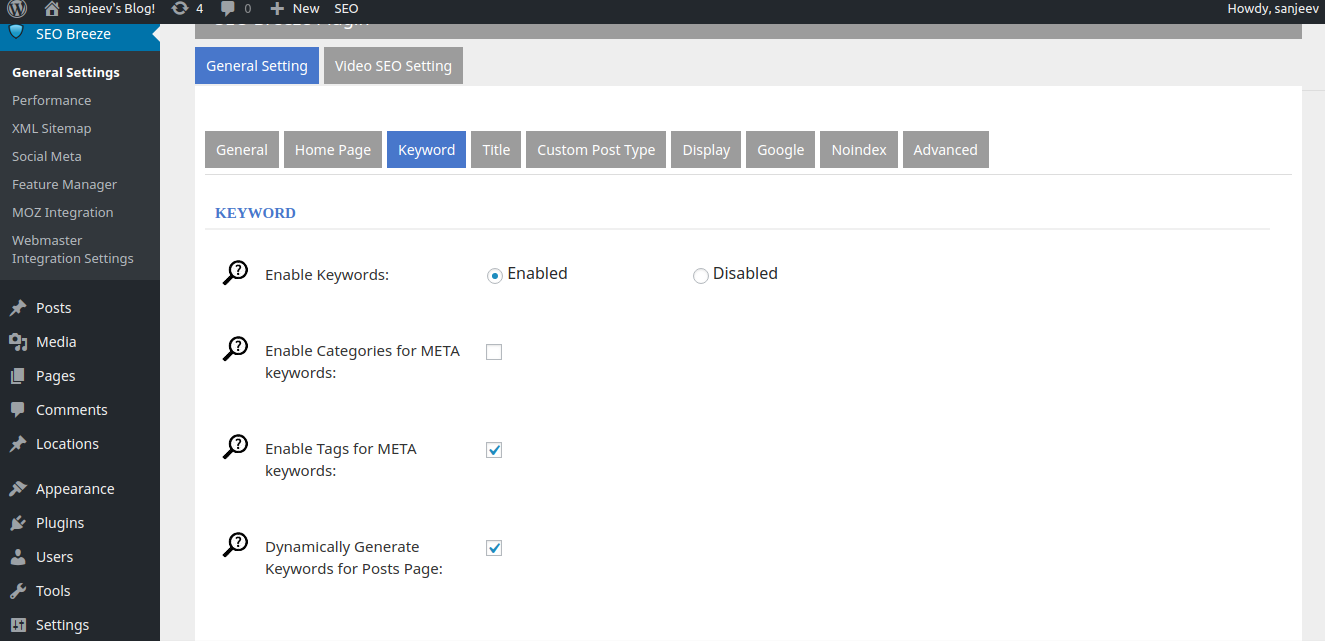Select the Disabled radio button for keywords
Viewport: 1325px width, 641px height.
coord(701,276)
